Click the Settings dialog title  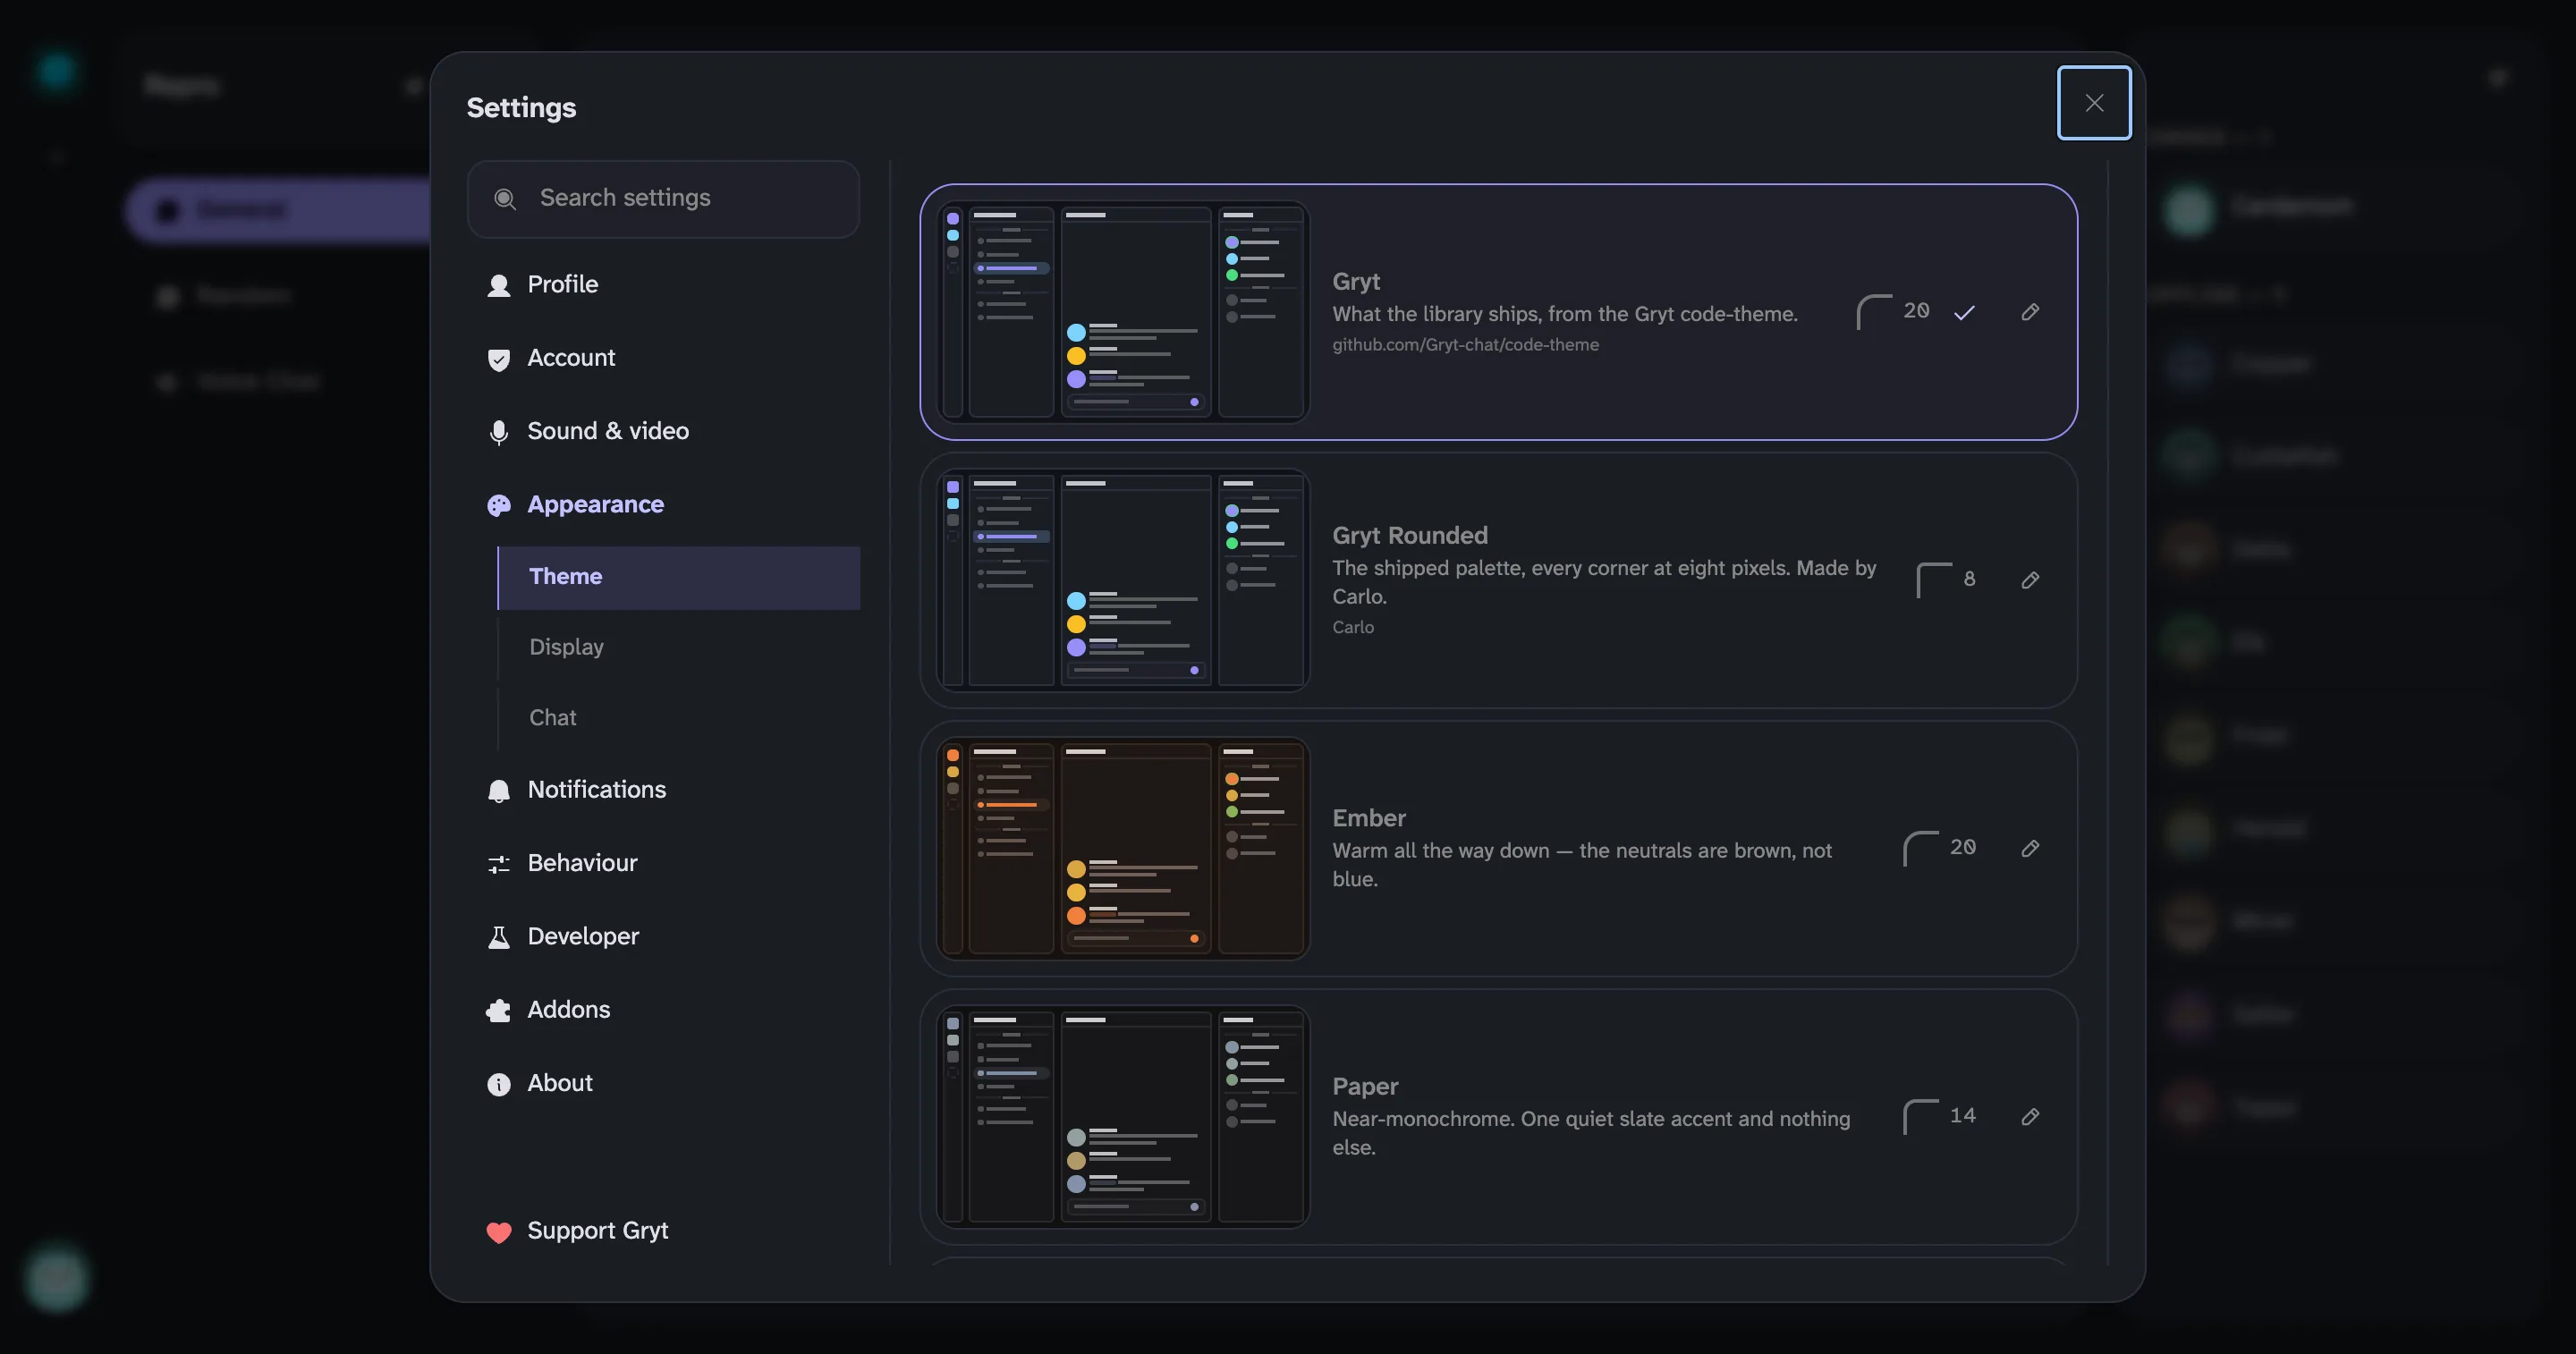point(521,108)
